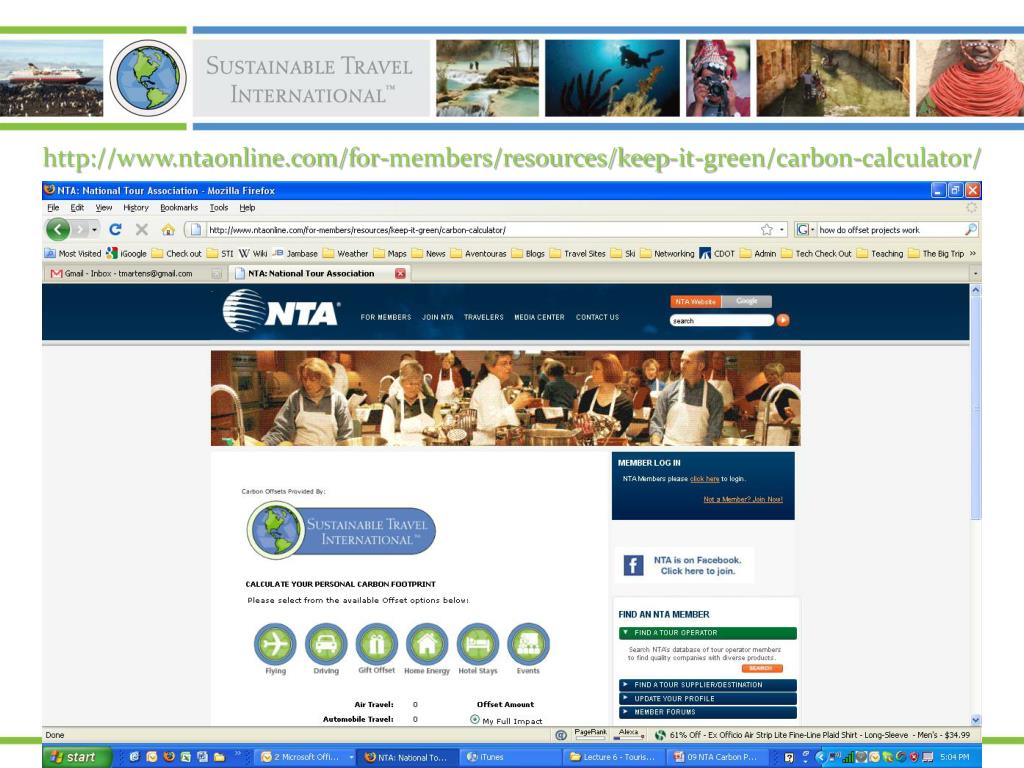Click the NTA site search text field
Viewport: 1024px width, 768px height.
click(722, 321)
